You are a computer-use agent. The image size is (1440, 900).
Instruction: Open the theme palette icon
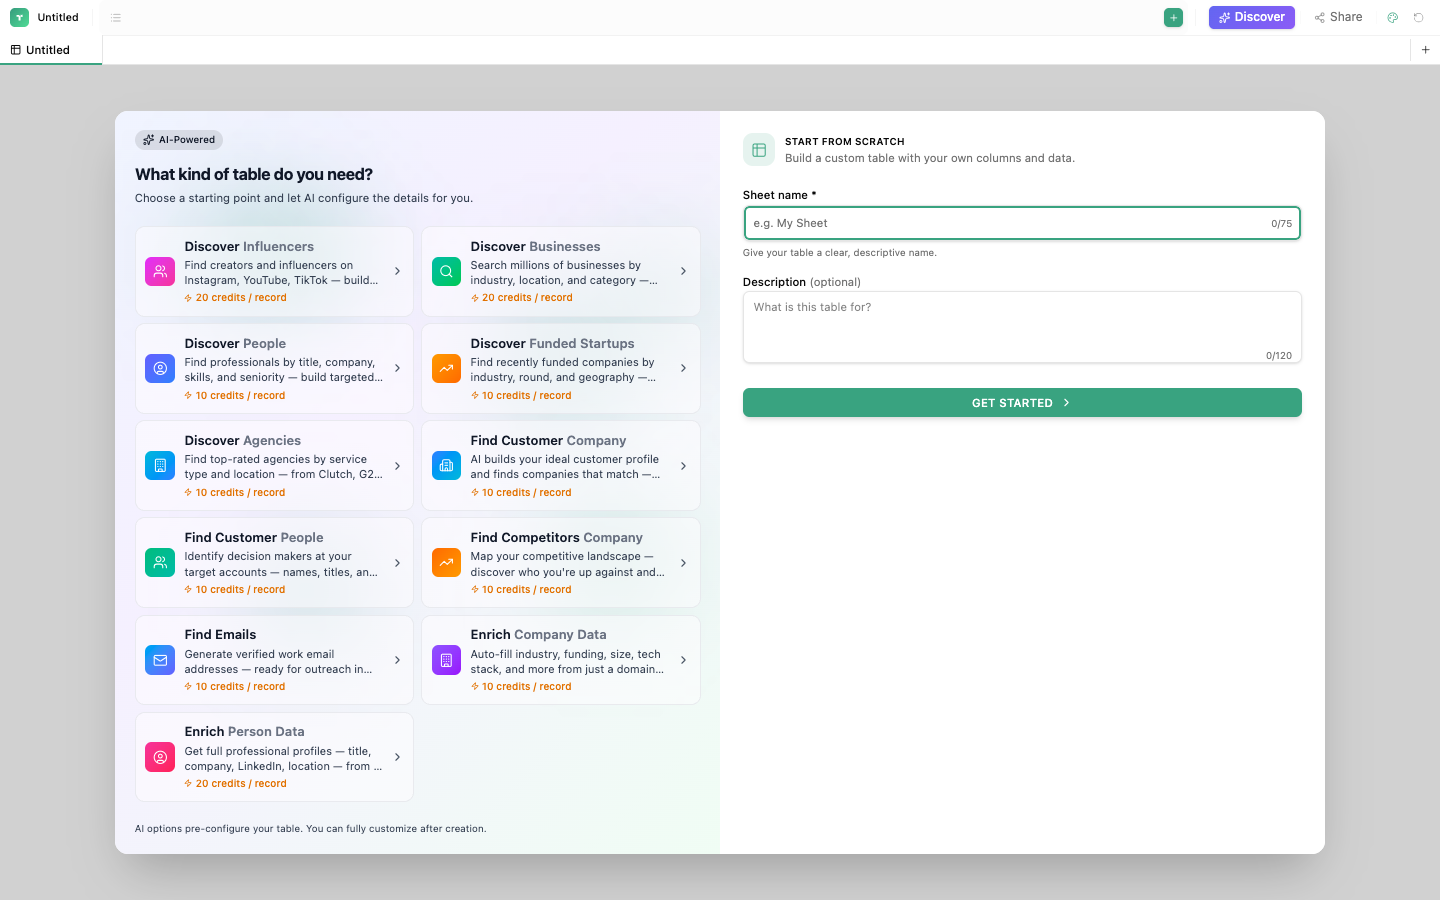[1392, 17]
